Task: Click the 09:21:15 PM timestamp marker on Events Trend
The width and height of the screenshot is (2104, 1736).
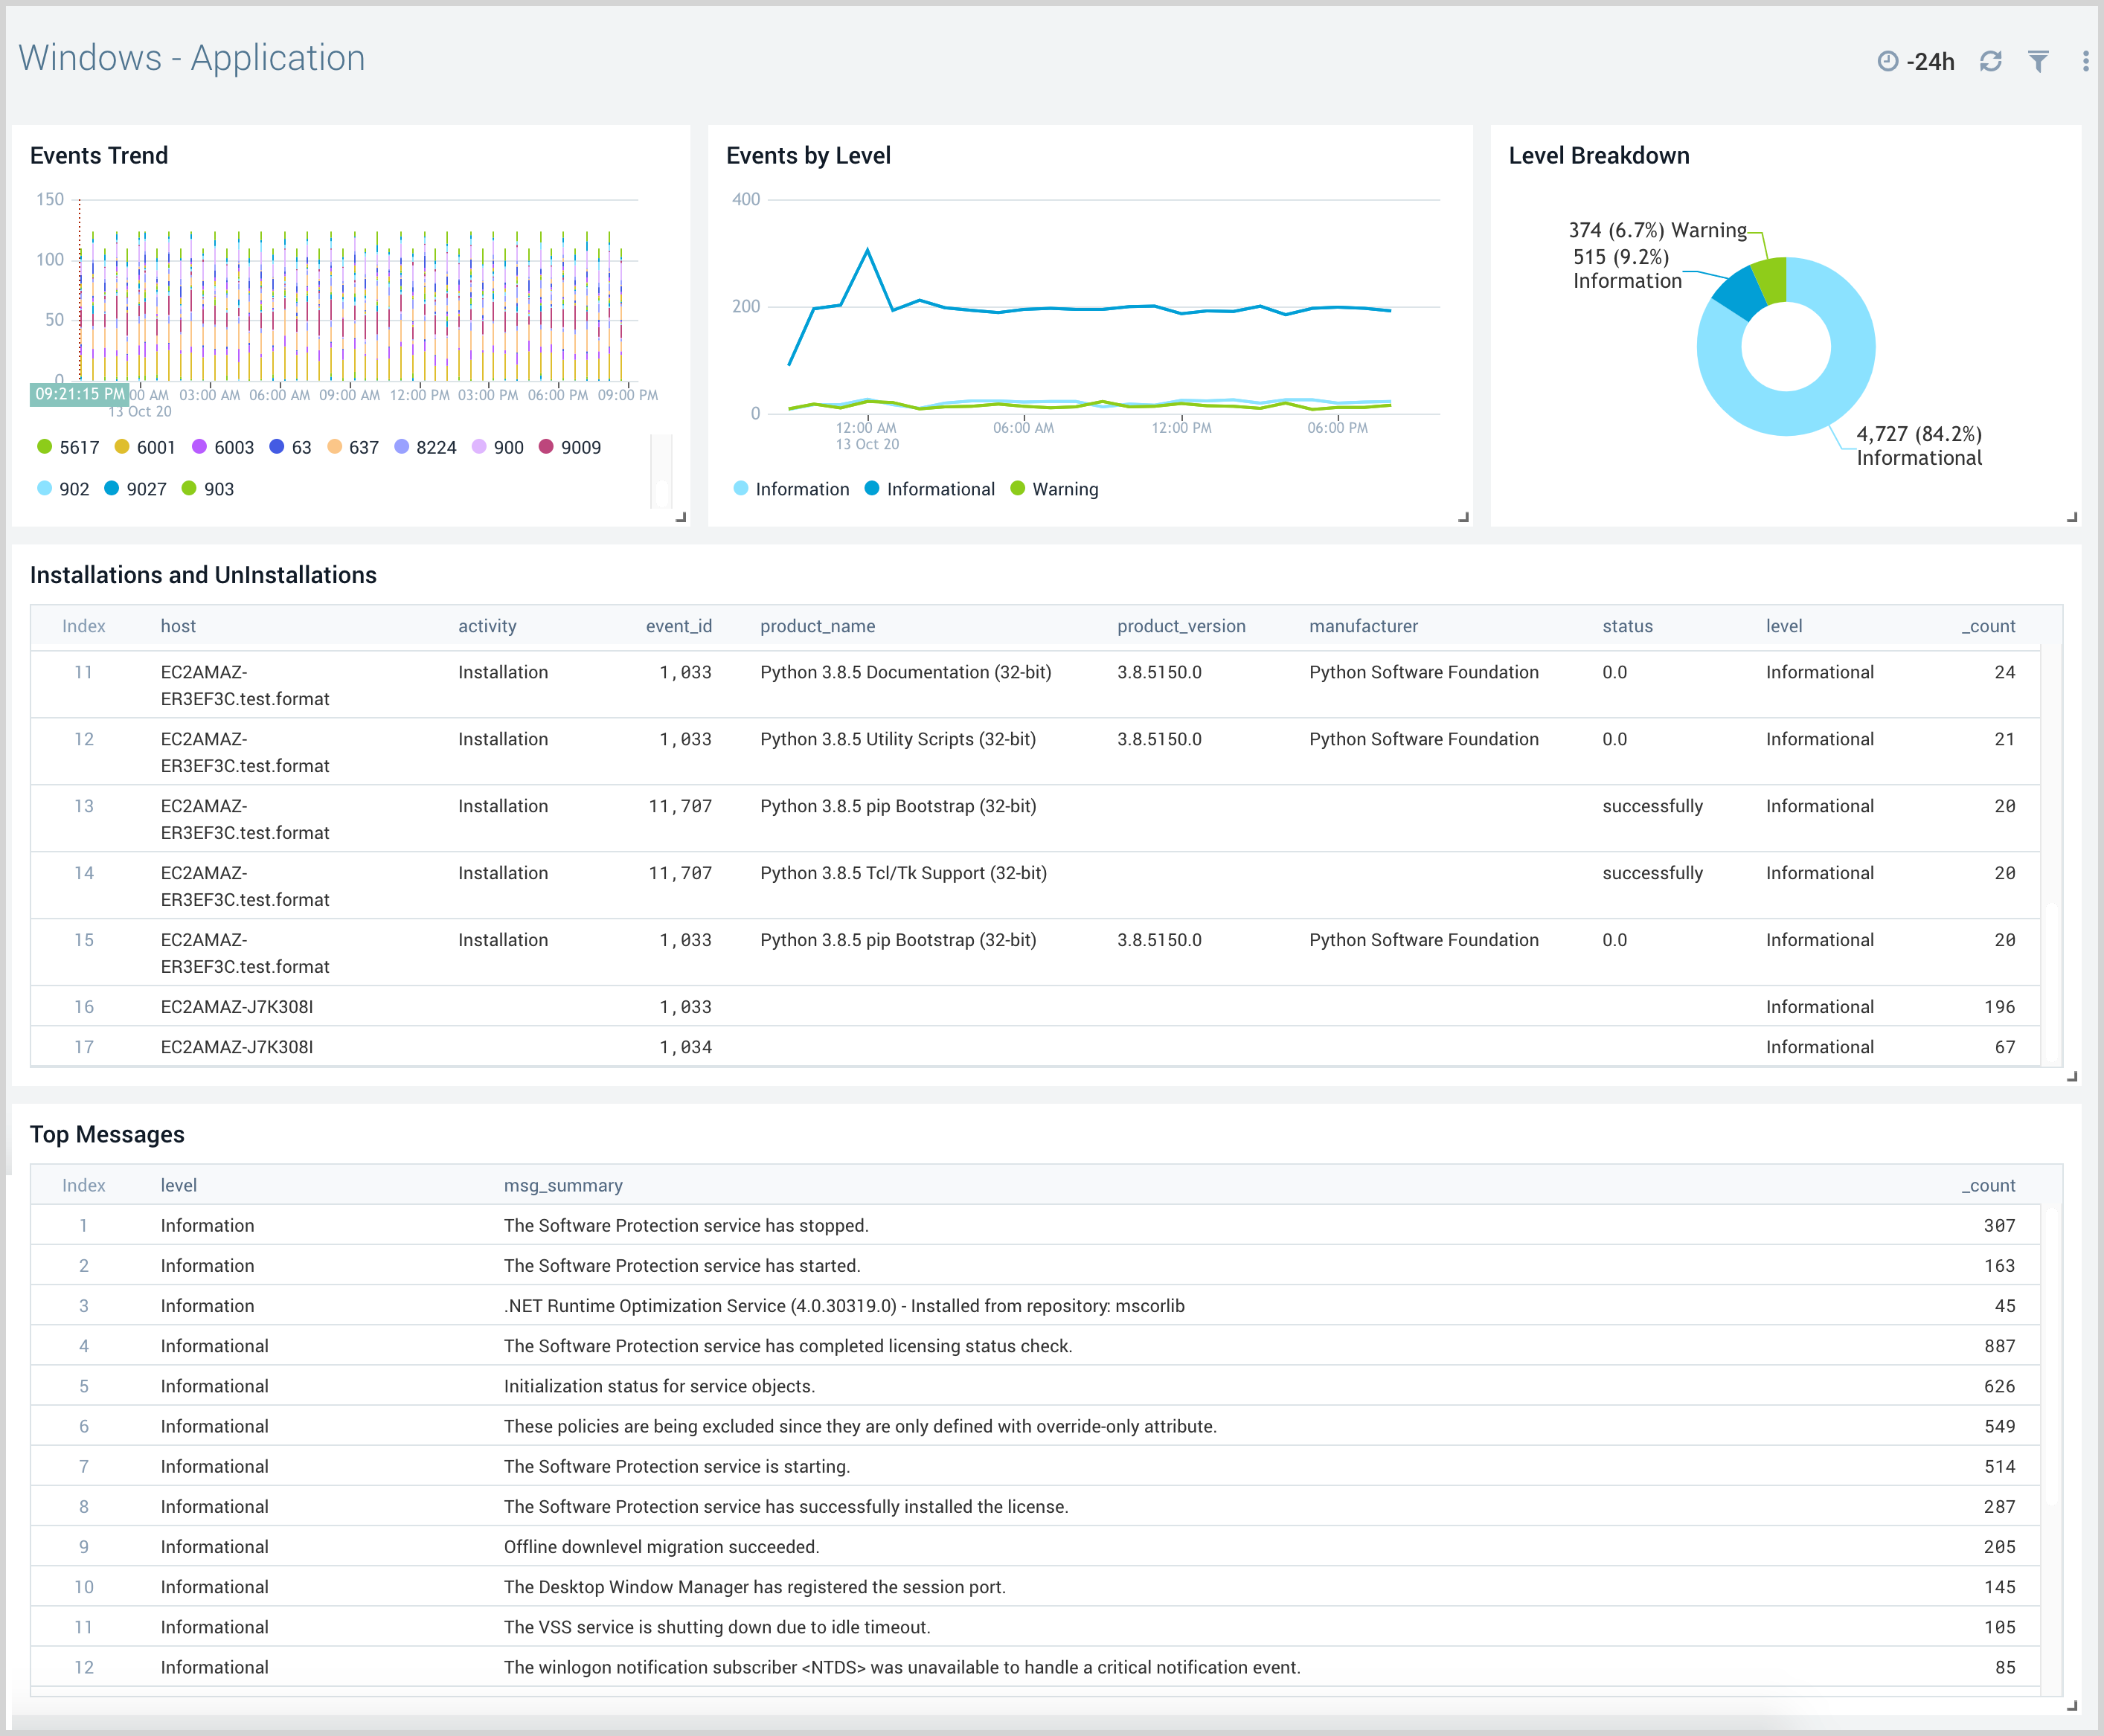Action: (x=81, y=394)
